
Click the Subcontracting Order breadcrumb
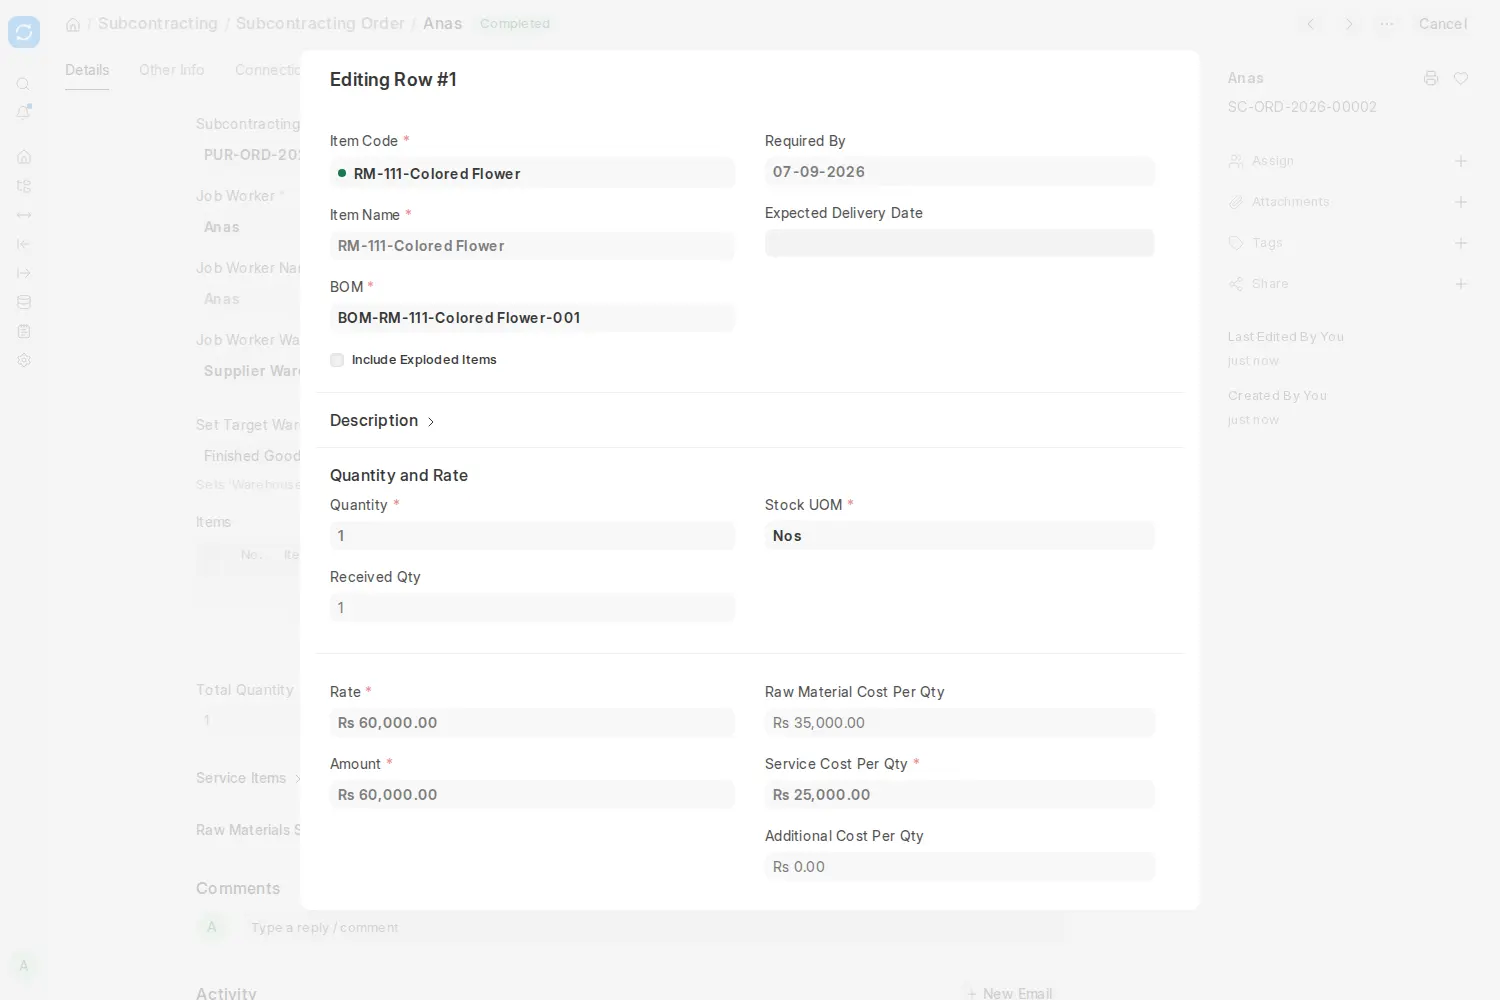point(320,24)
